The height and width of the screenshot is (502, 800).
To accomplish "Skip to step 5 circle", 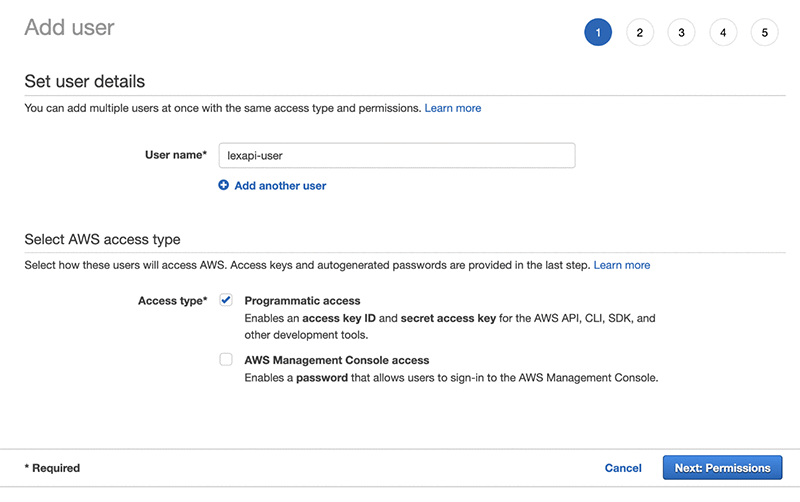I will [x=765, y=33].
